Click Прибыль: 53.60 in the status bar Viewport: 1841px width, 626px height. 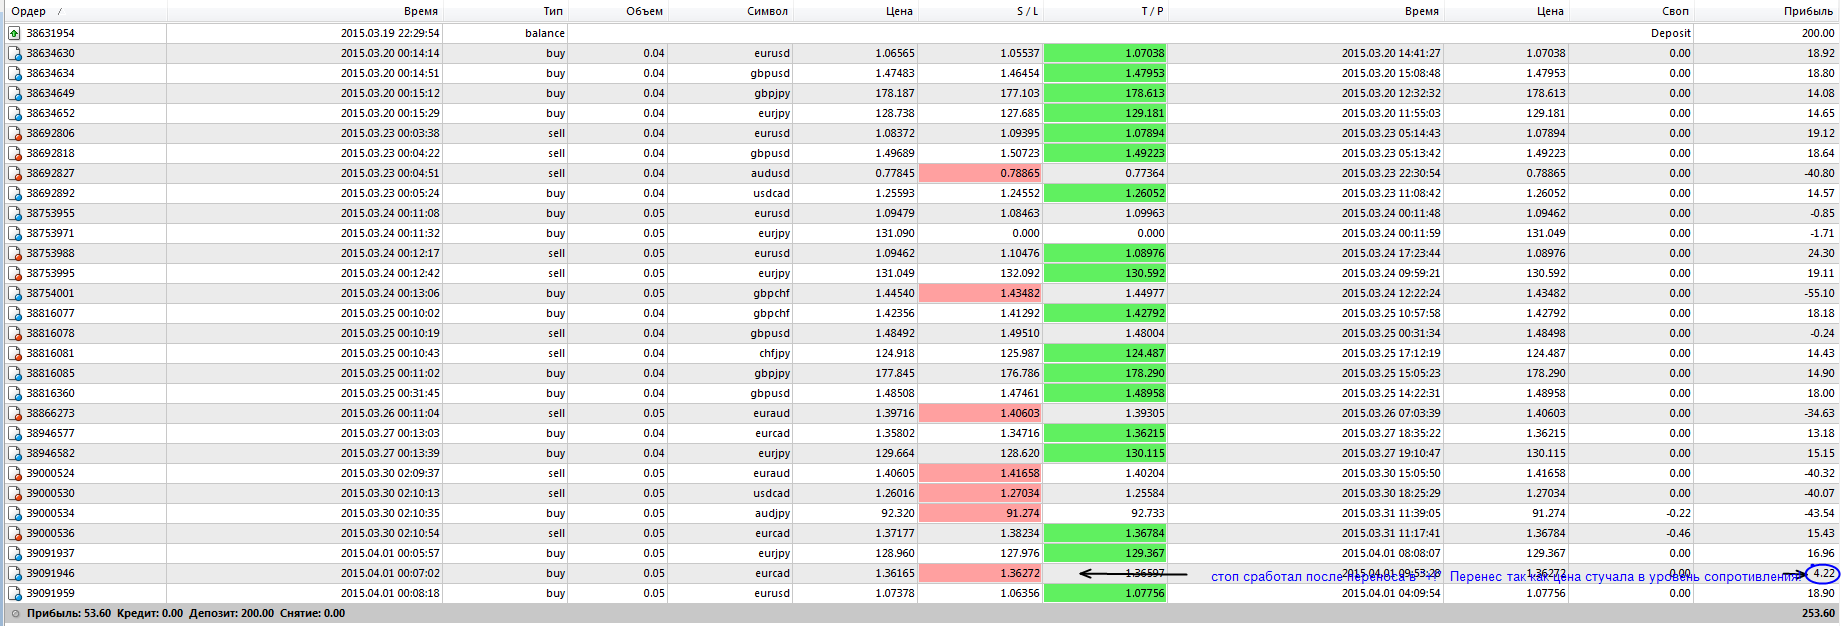pyautogui.click(x=69, y=614)
